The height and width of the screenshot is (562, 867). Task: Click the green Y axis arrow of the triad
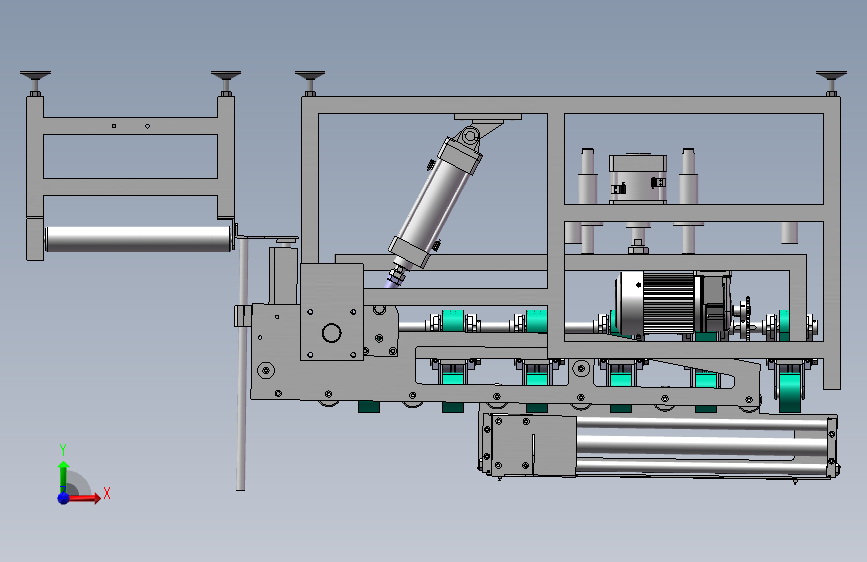point(64,477)
